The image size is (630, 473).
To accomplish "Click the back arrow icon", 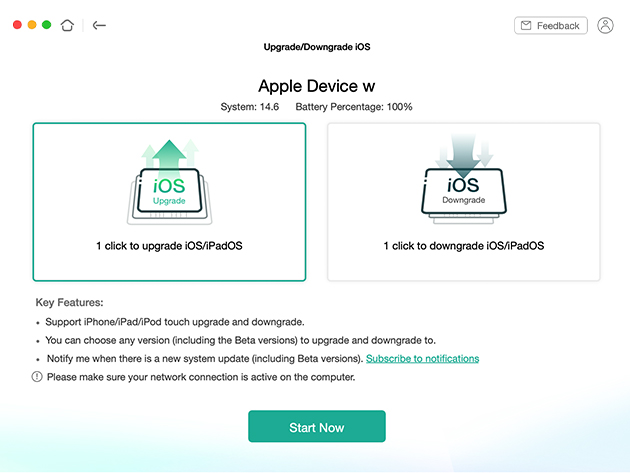I will click(99, 25).
